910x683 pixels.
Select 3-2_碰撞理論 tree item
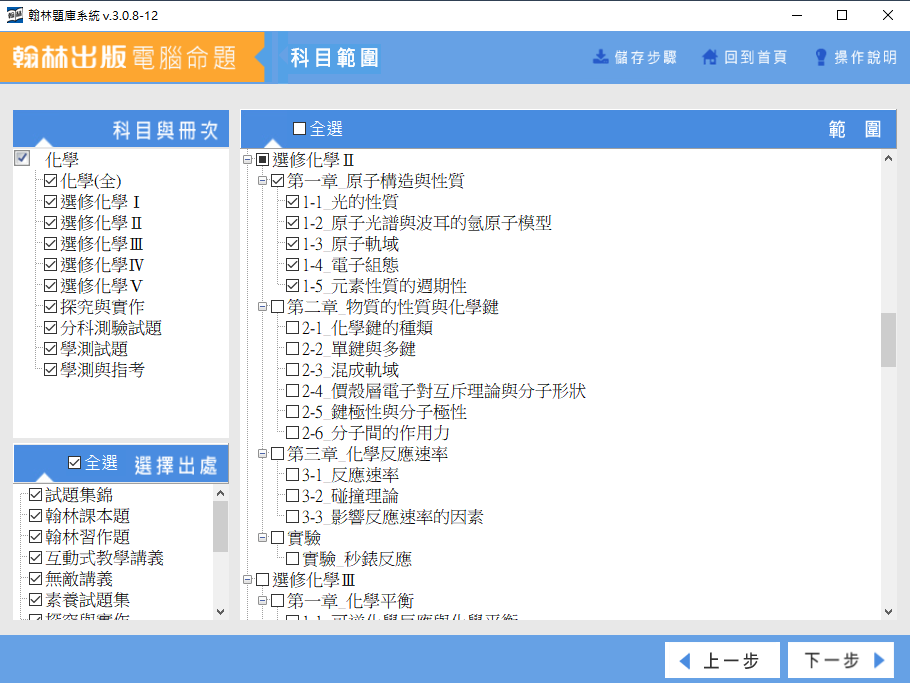(351, 496)
